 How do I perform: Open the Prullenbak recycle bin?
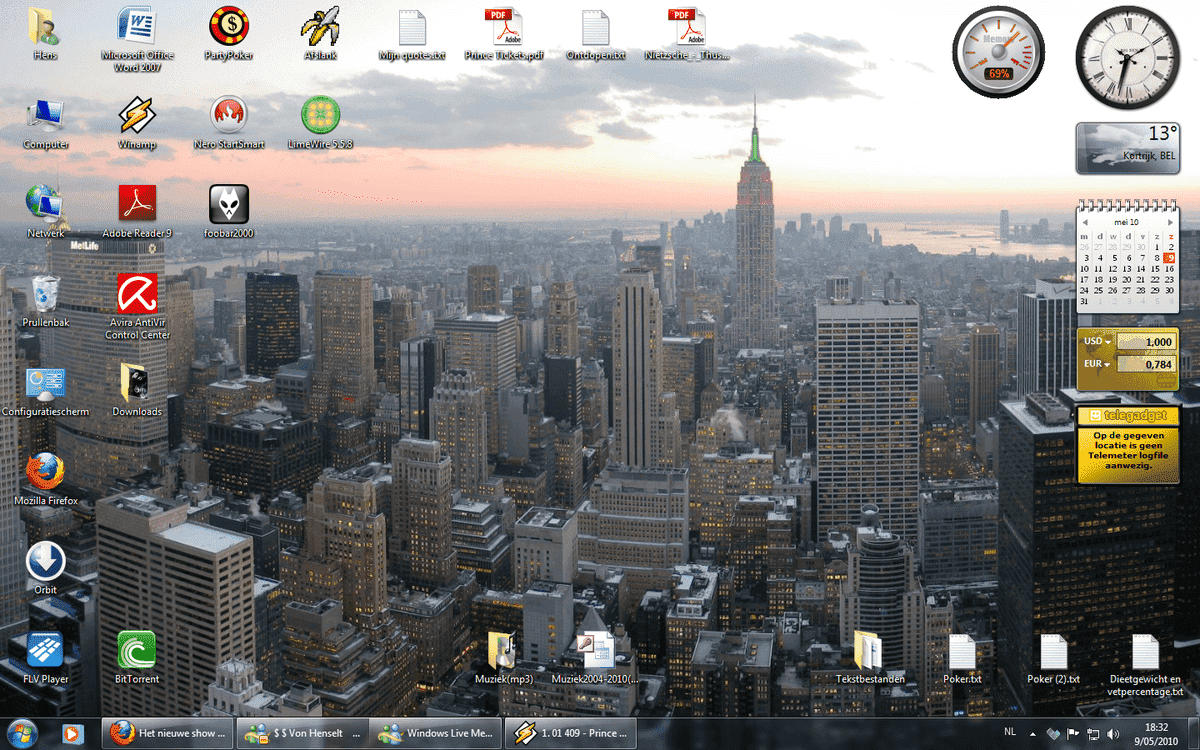46,295
